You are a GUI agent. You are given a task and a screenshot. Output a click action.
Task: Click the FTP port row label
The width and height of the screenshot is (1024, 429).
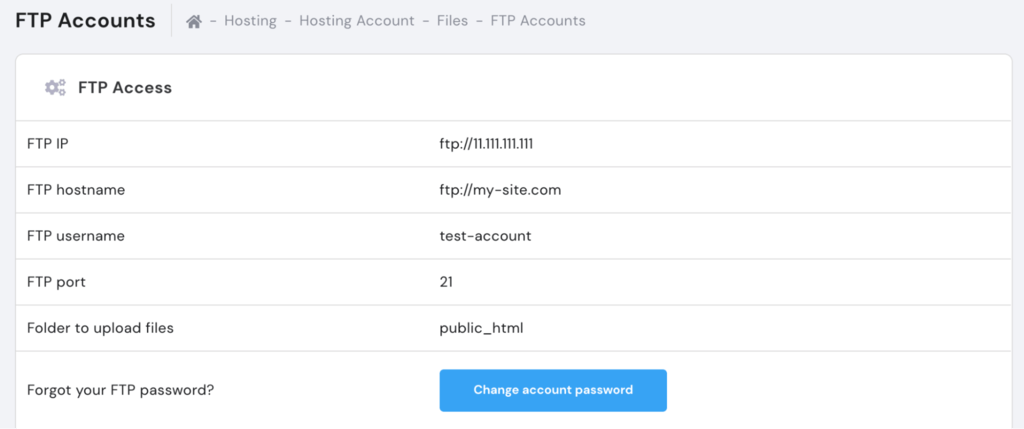coord(56,282)
